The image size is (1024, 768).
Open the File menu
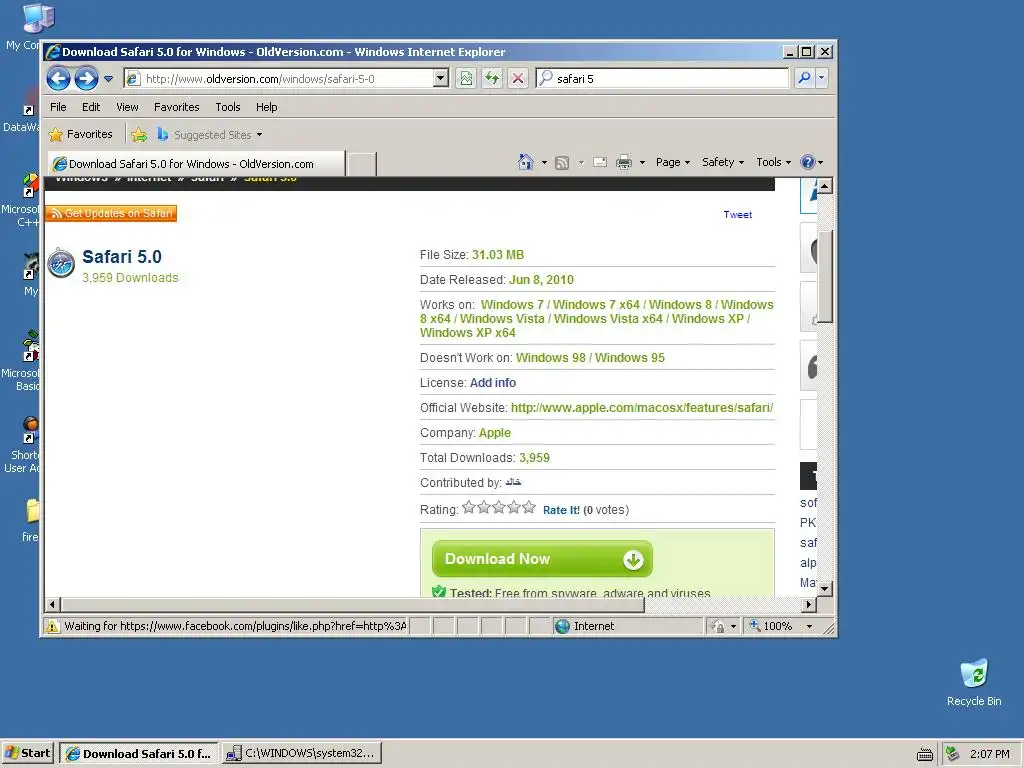pos(58,107)
